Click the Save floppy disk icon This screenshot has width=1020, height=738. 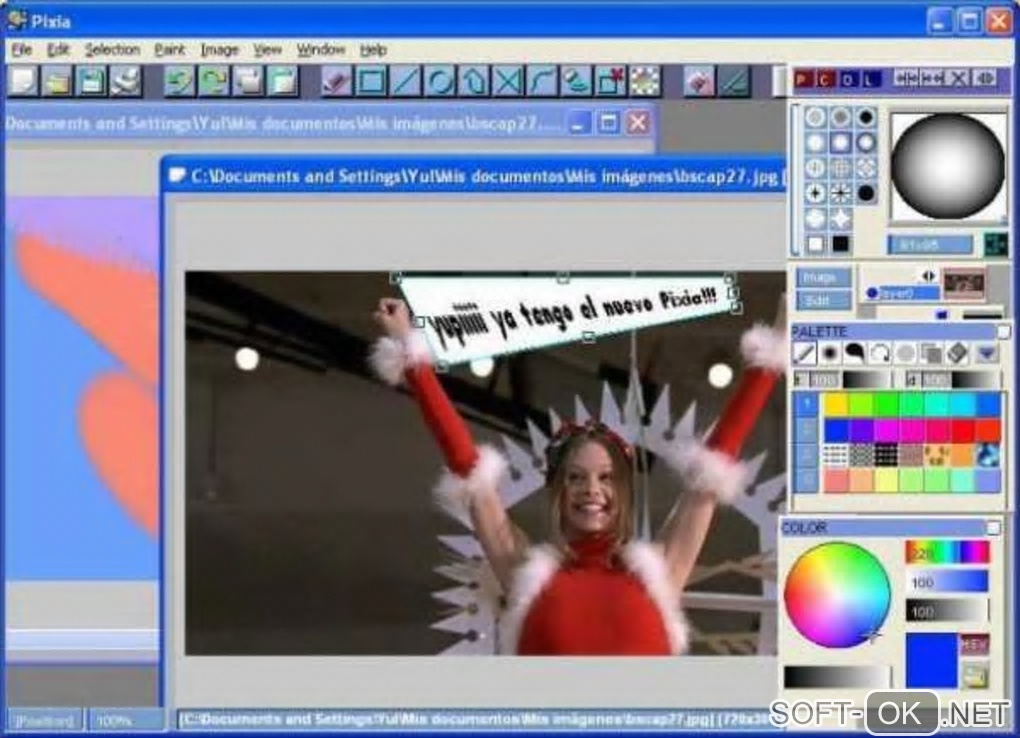coord(92,81)
